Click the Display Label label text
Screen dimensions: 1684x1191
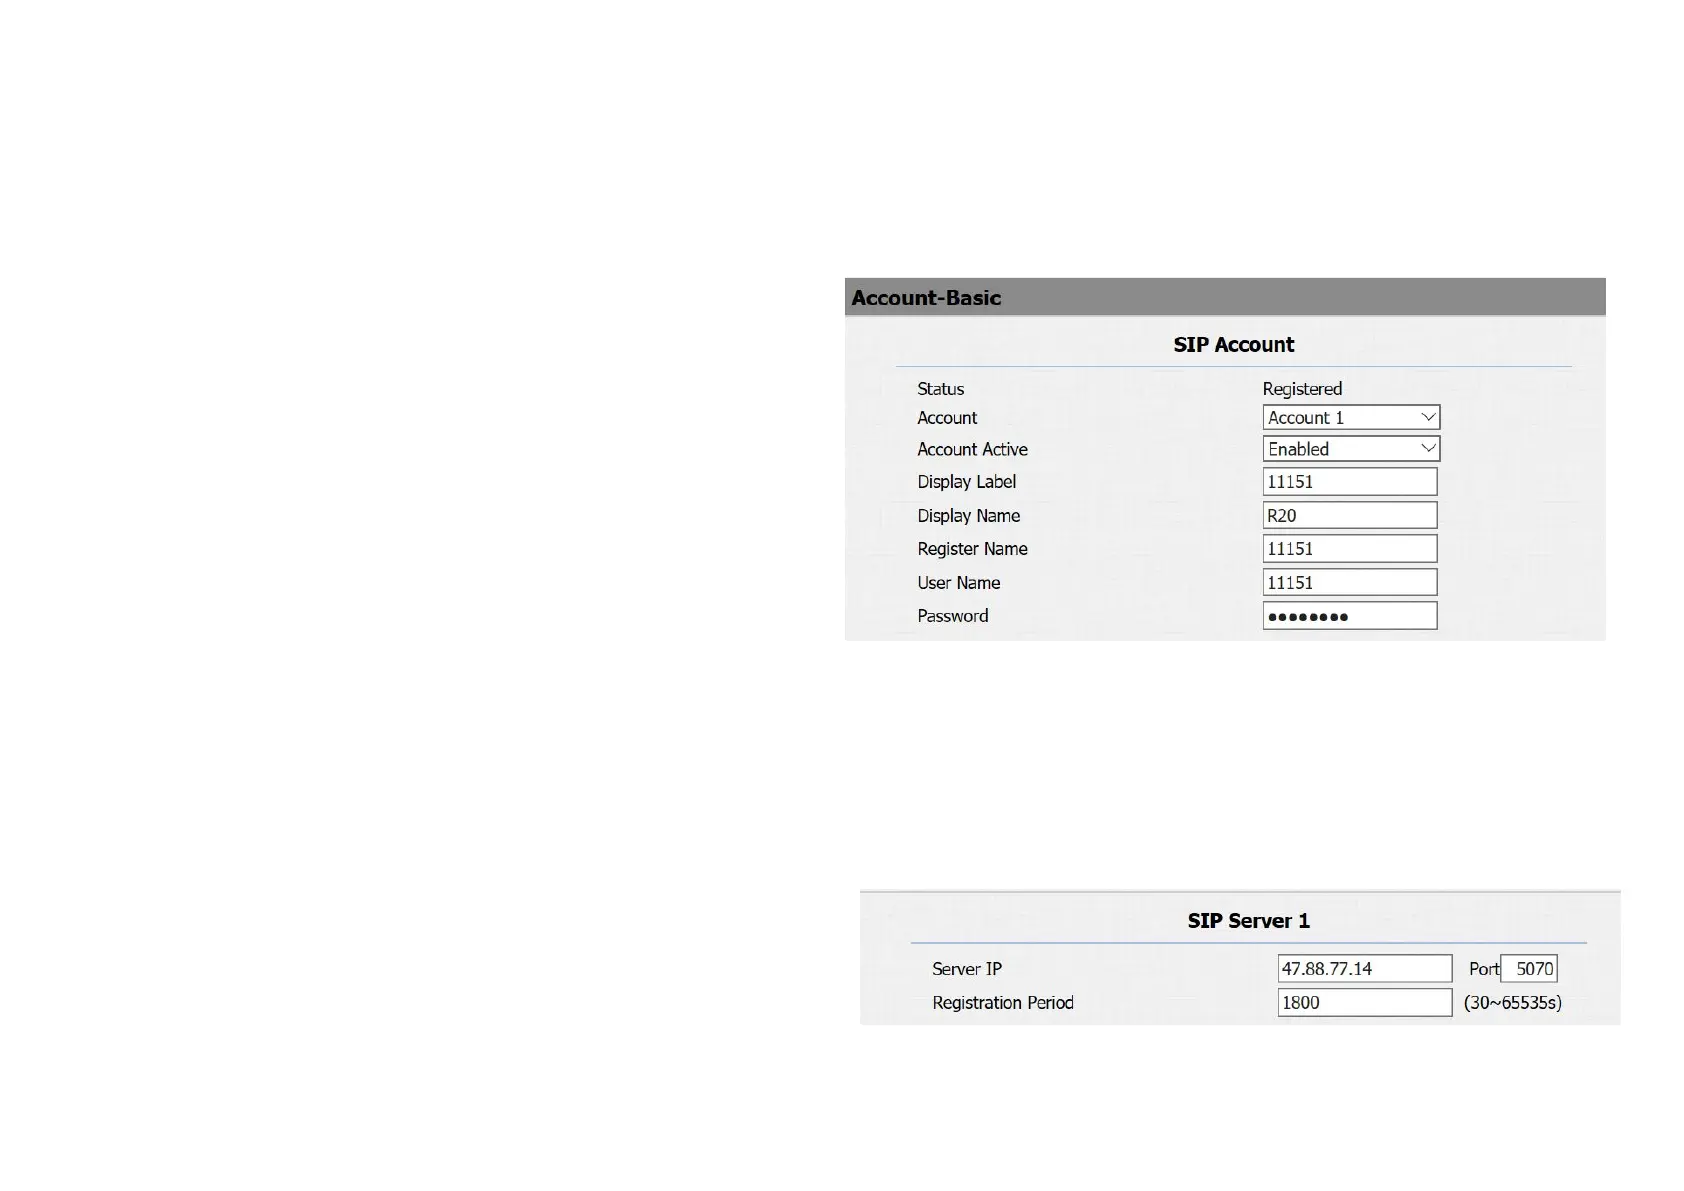point(966,482)
